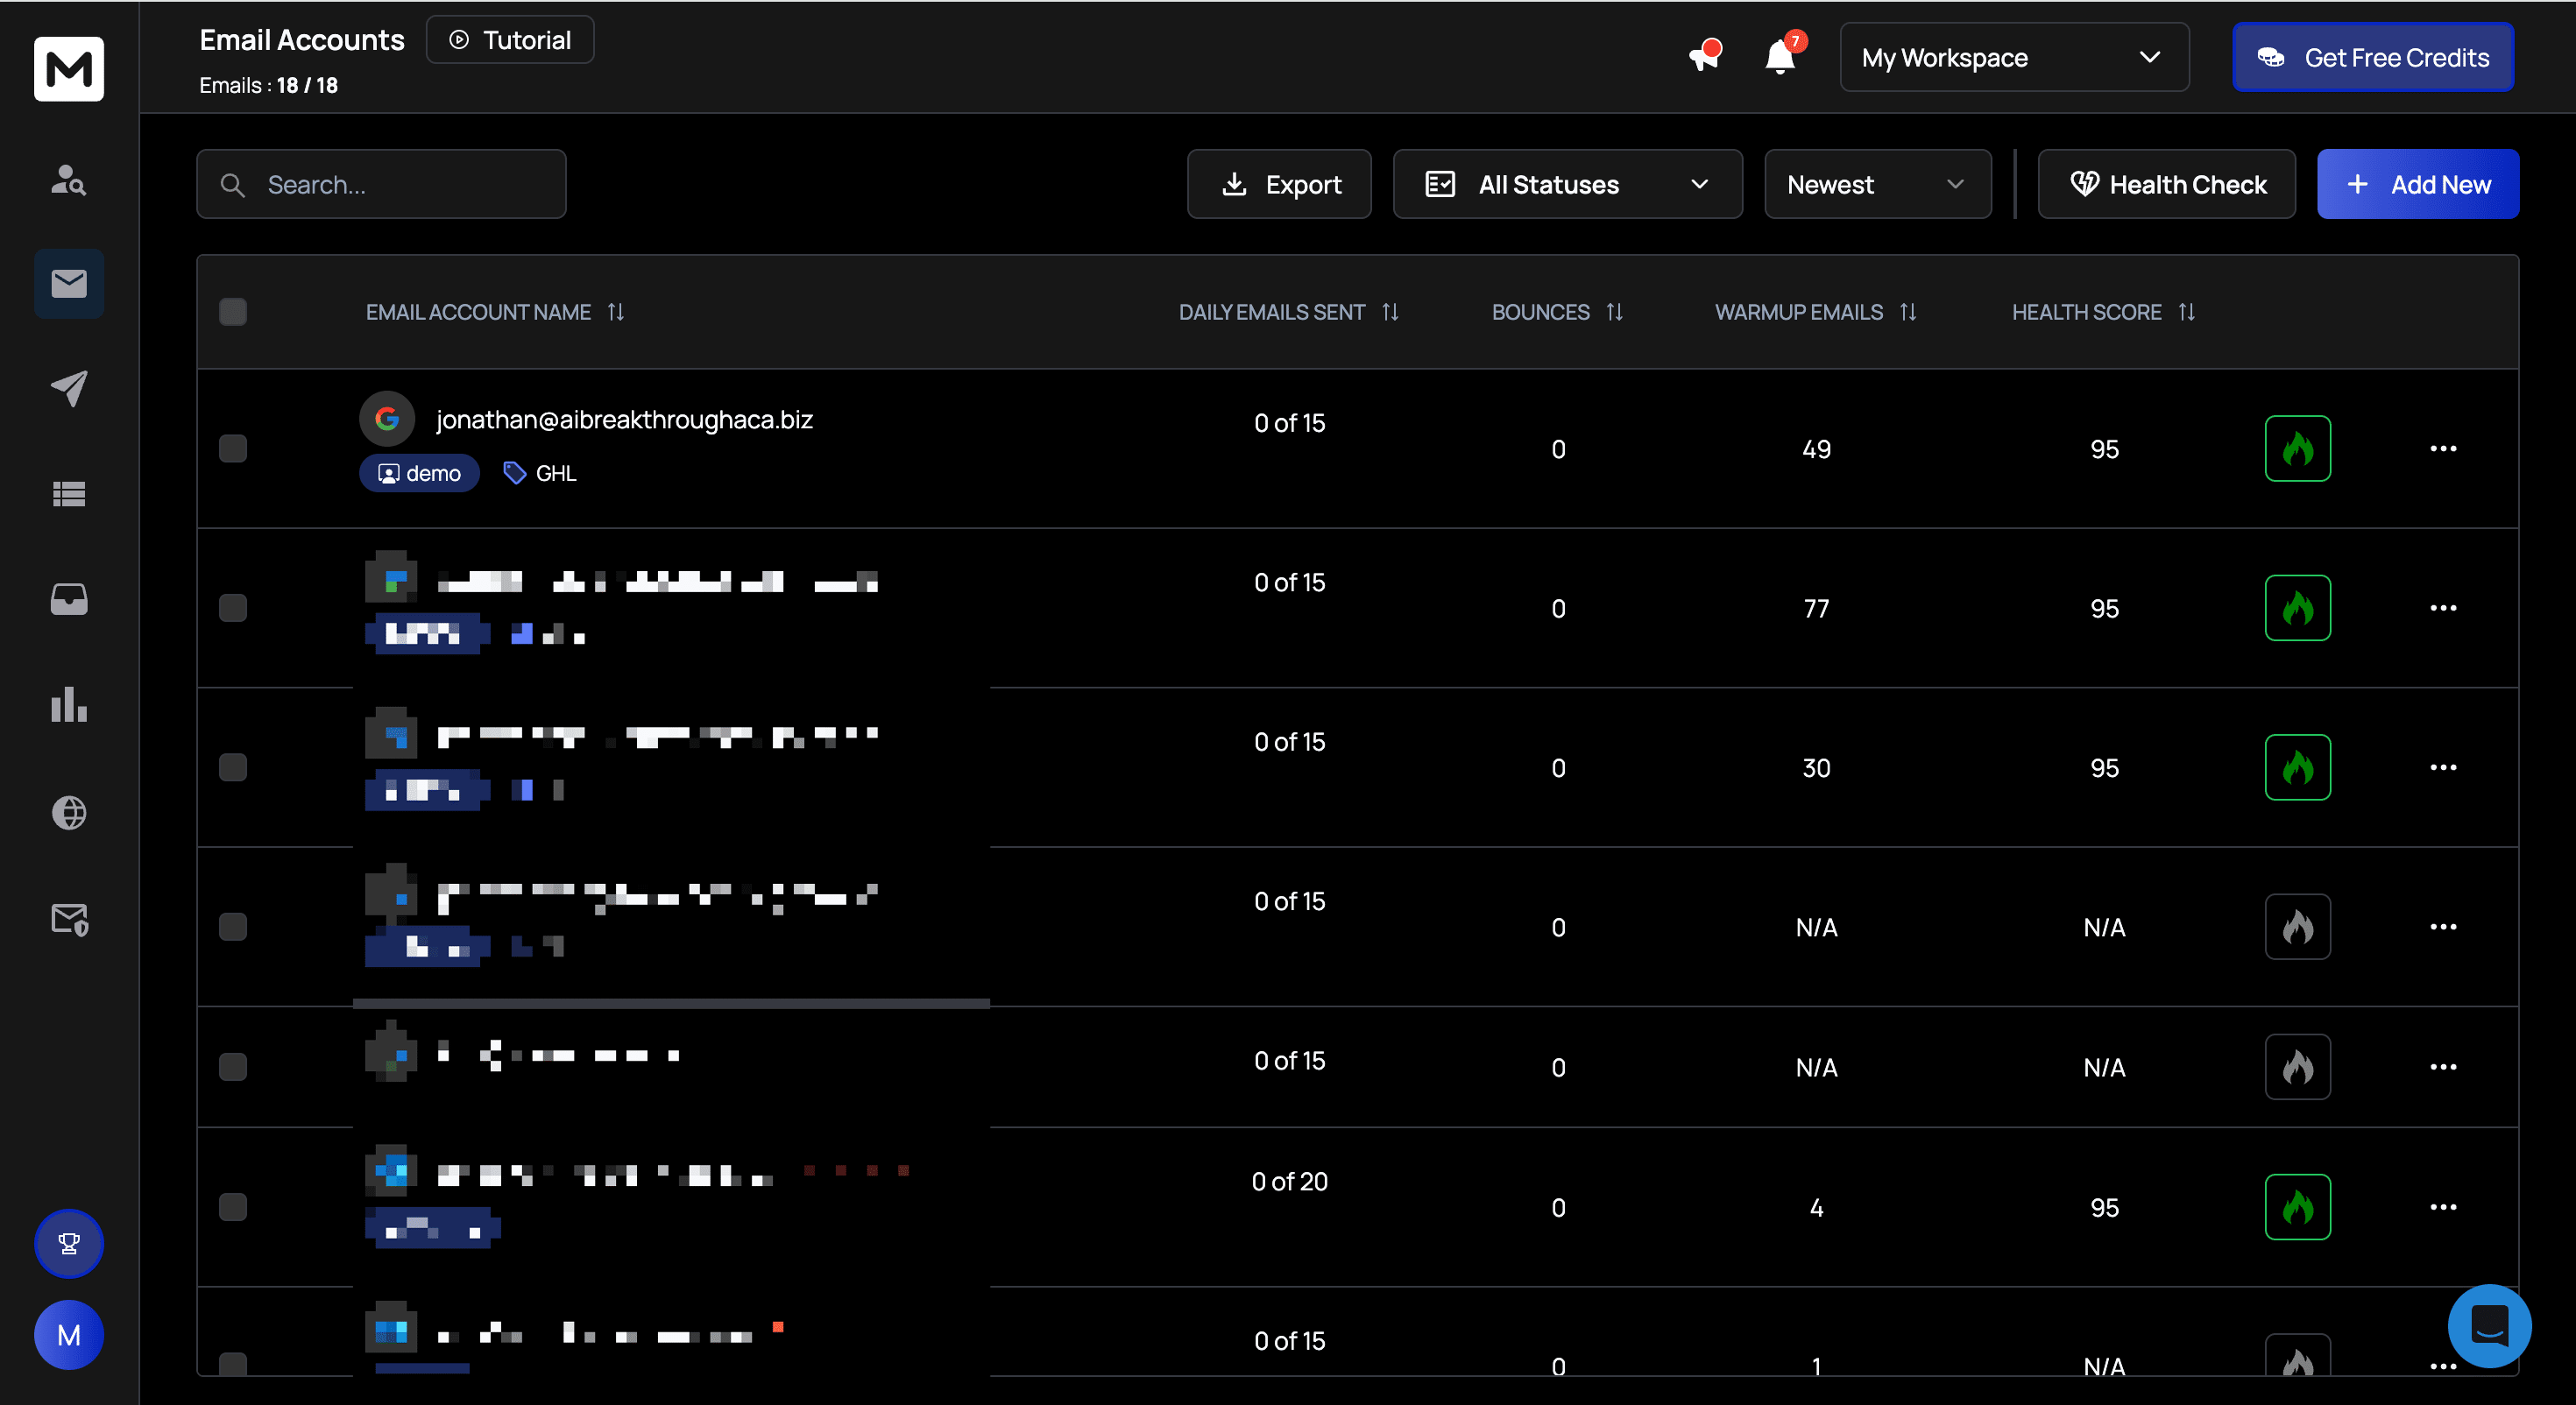Open the inbox tray sidebar icon
This screenshot has width=2576, height=1405.
69,599
